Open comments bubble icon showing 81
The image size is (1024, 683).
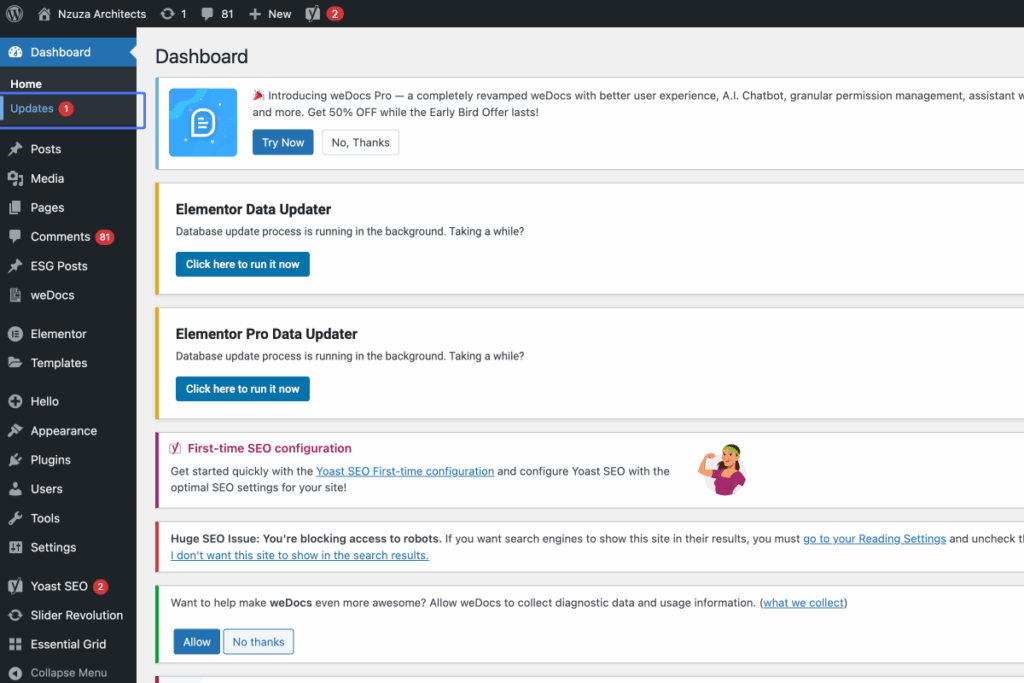207,14
